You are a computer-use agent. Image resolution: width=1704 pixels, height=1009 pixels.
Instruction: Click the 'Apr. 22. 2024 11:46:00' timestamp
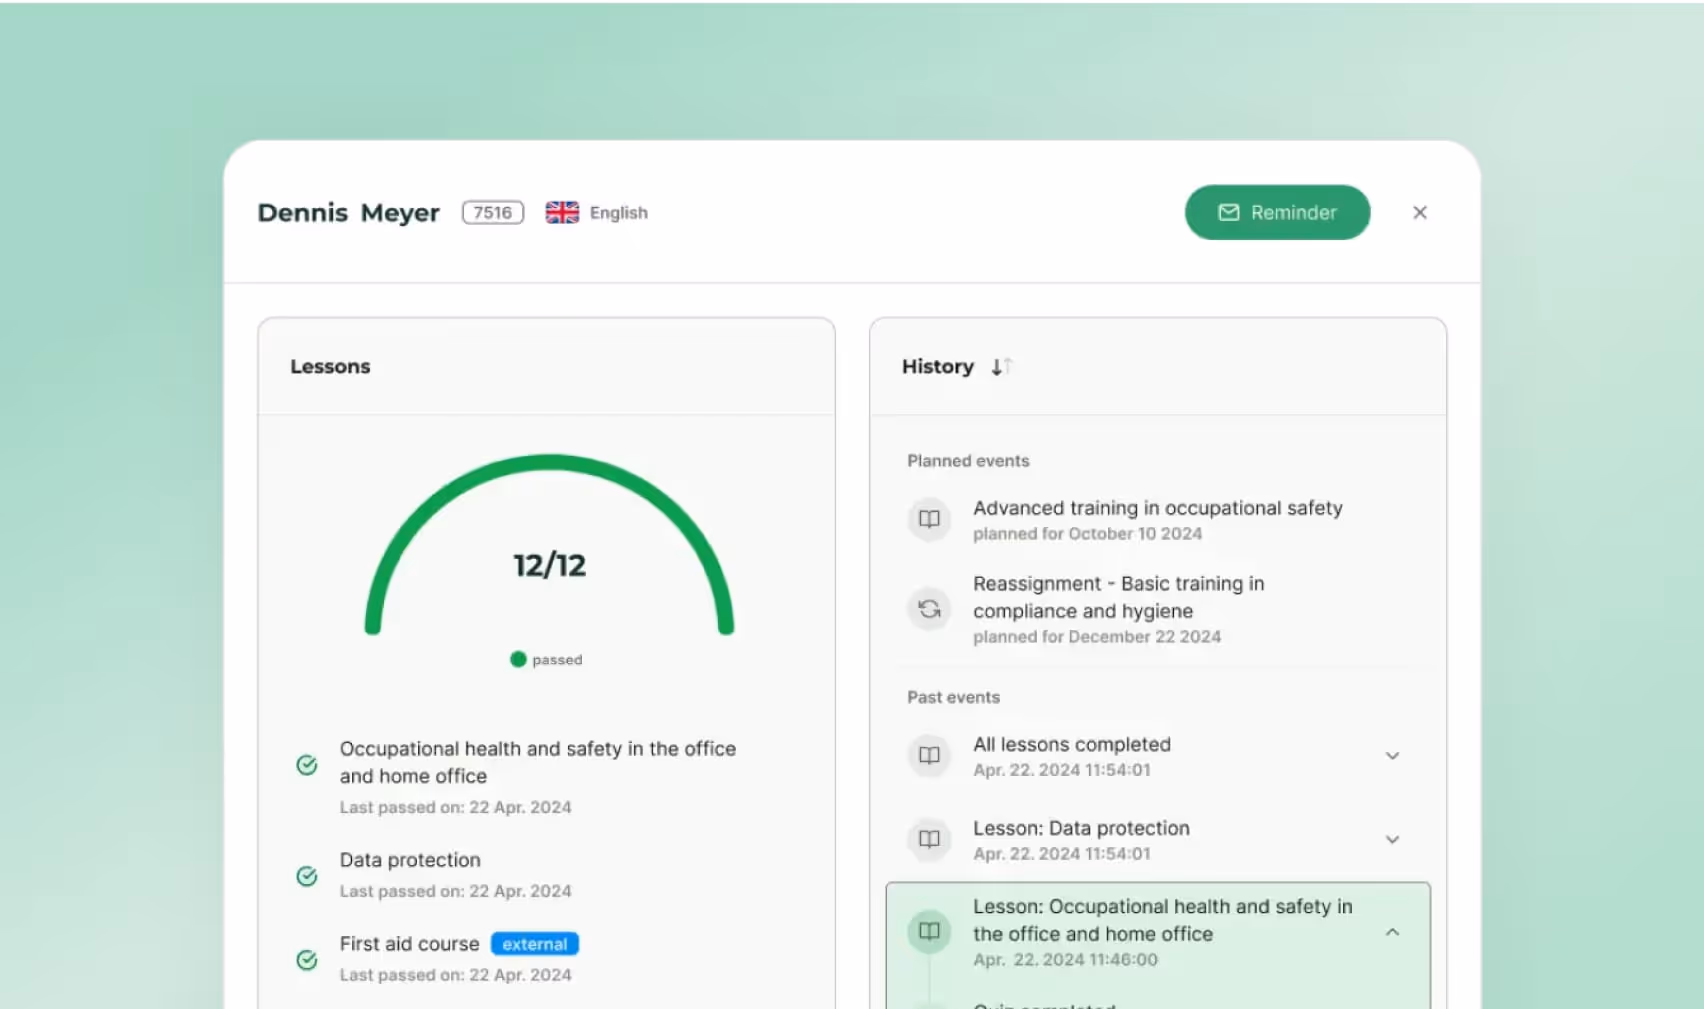coord(1066,960)
